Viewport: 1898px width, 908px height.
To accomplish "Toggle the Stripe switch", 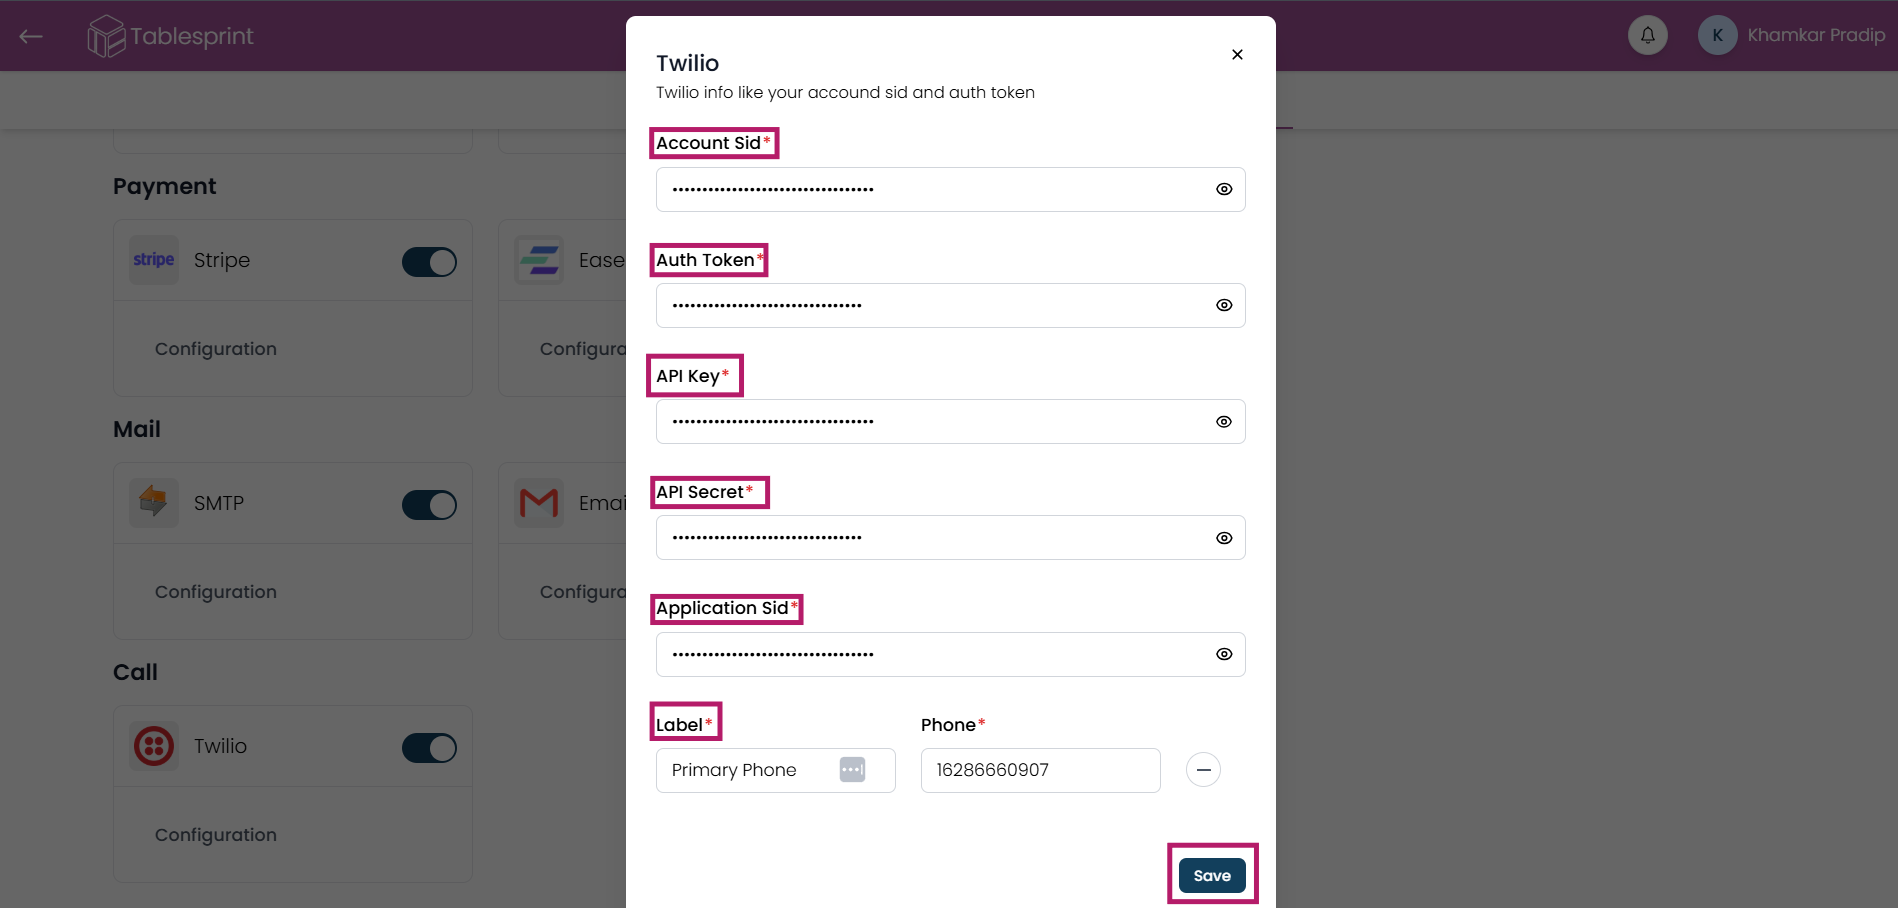I will 429,262.
